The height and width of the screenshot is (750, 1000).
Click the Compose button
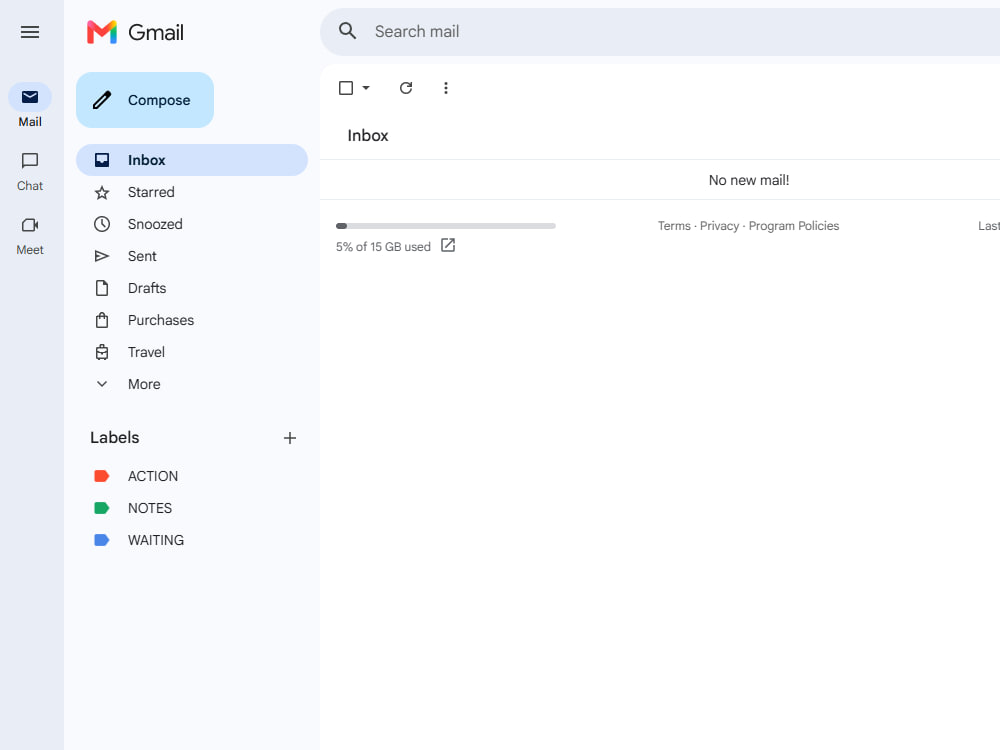point(145,100)
